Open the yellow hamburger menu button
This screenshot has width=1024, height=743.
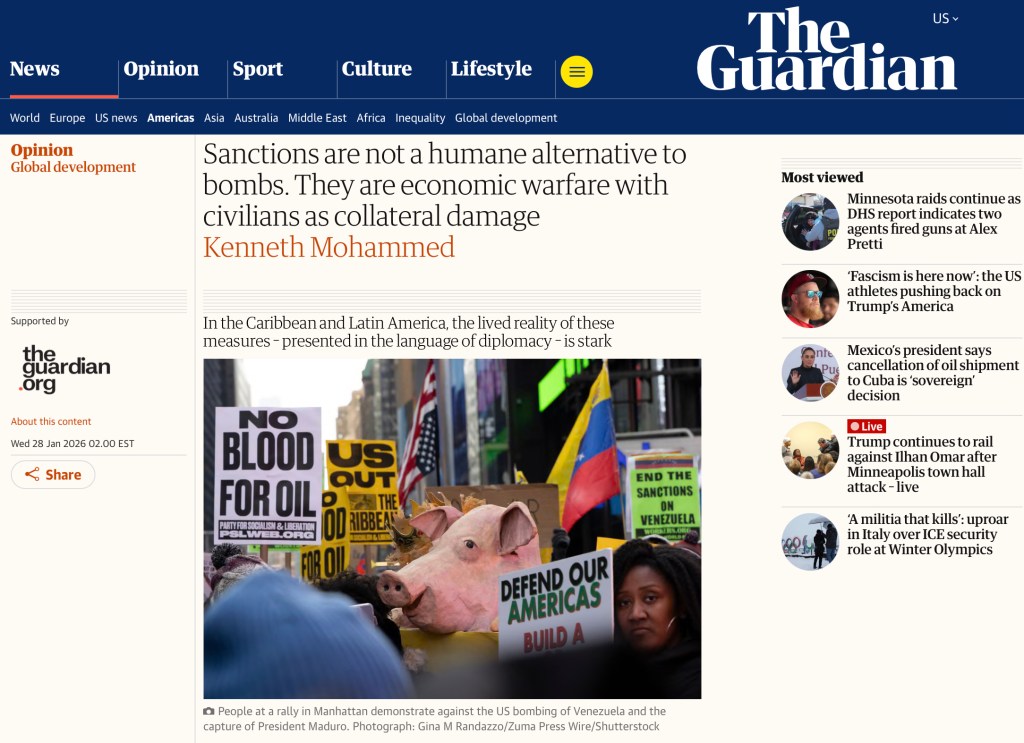click(x=577, y=72)
